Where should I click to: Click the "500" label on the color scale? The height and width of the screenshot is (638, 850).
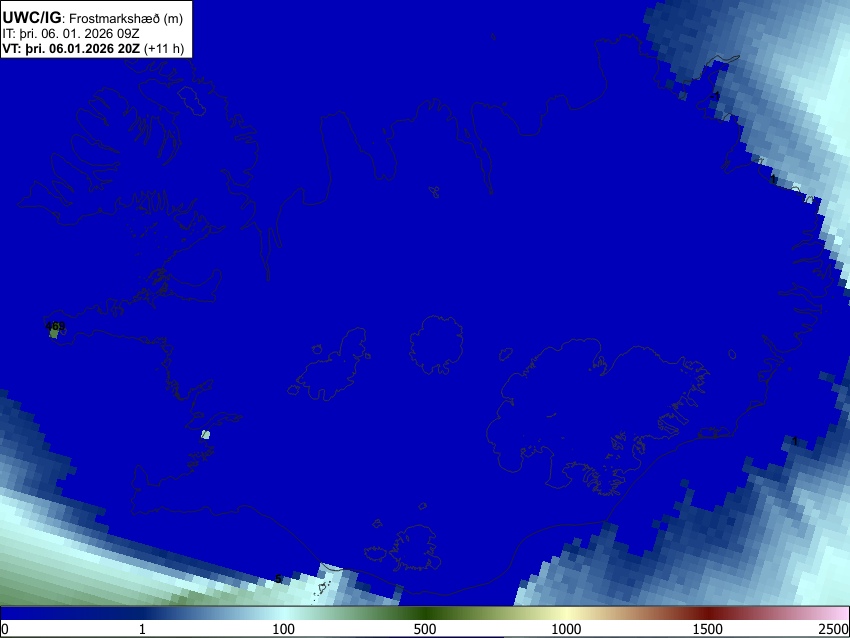pyautogui.click(x=424, y=629)
